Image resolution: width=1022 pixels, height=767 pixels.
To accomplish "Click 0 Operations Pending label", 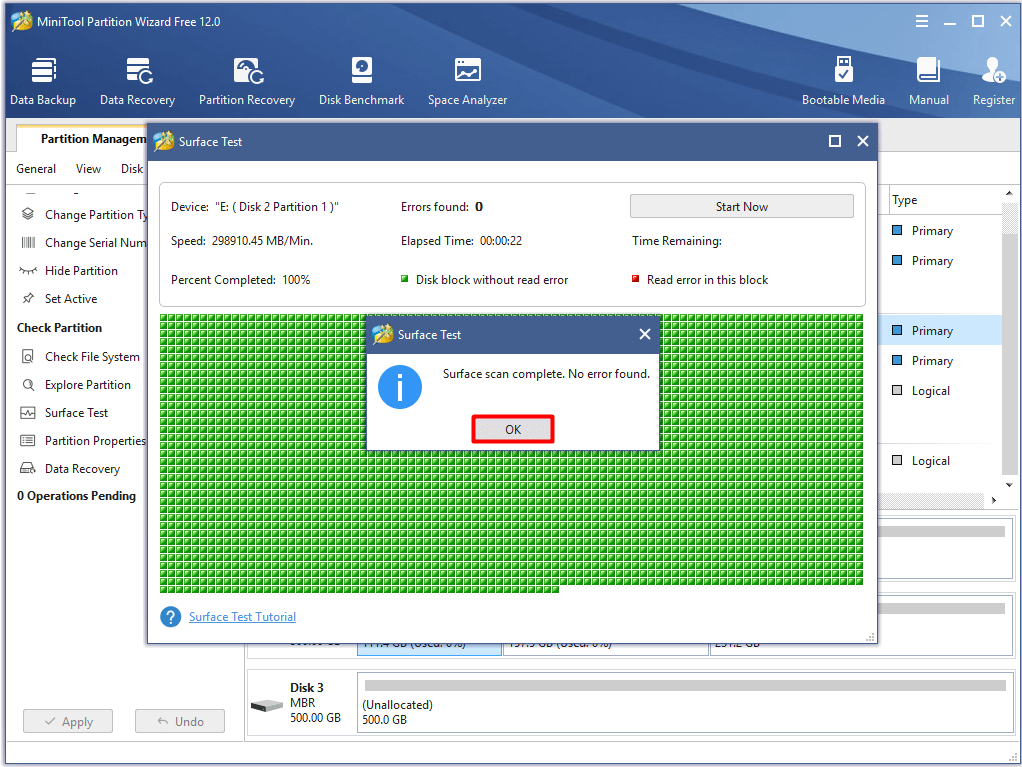I will 76,495.
